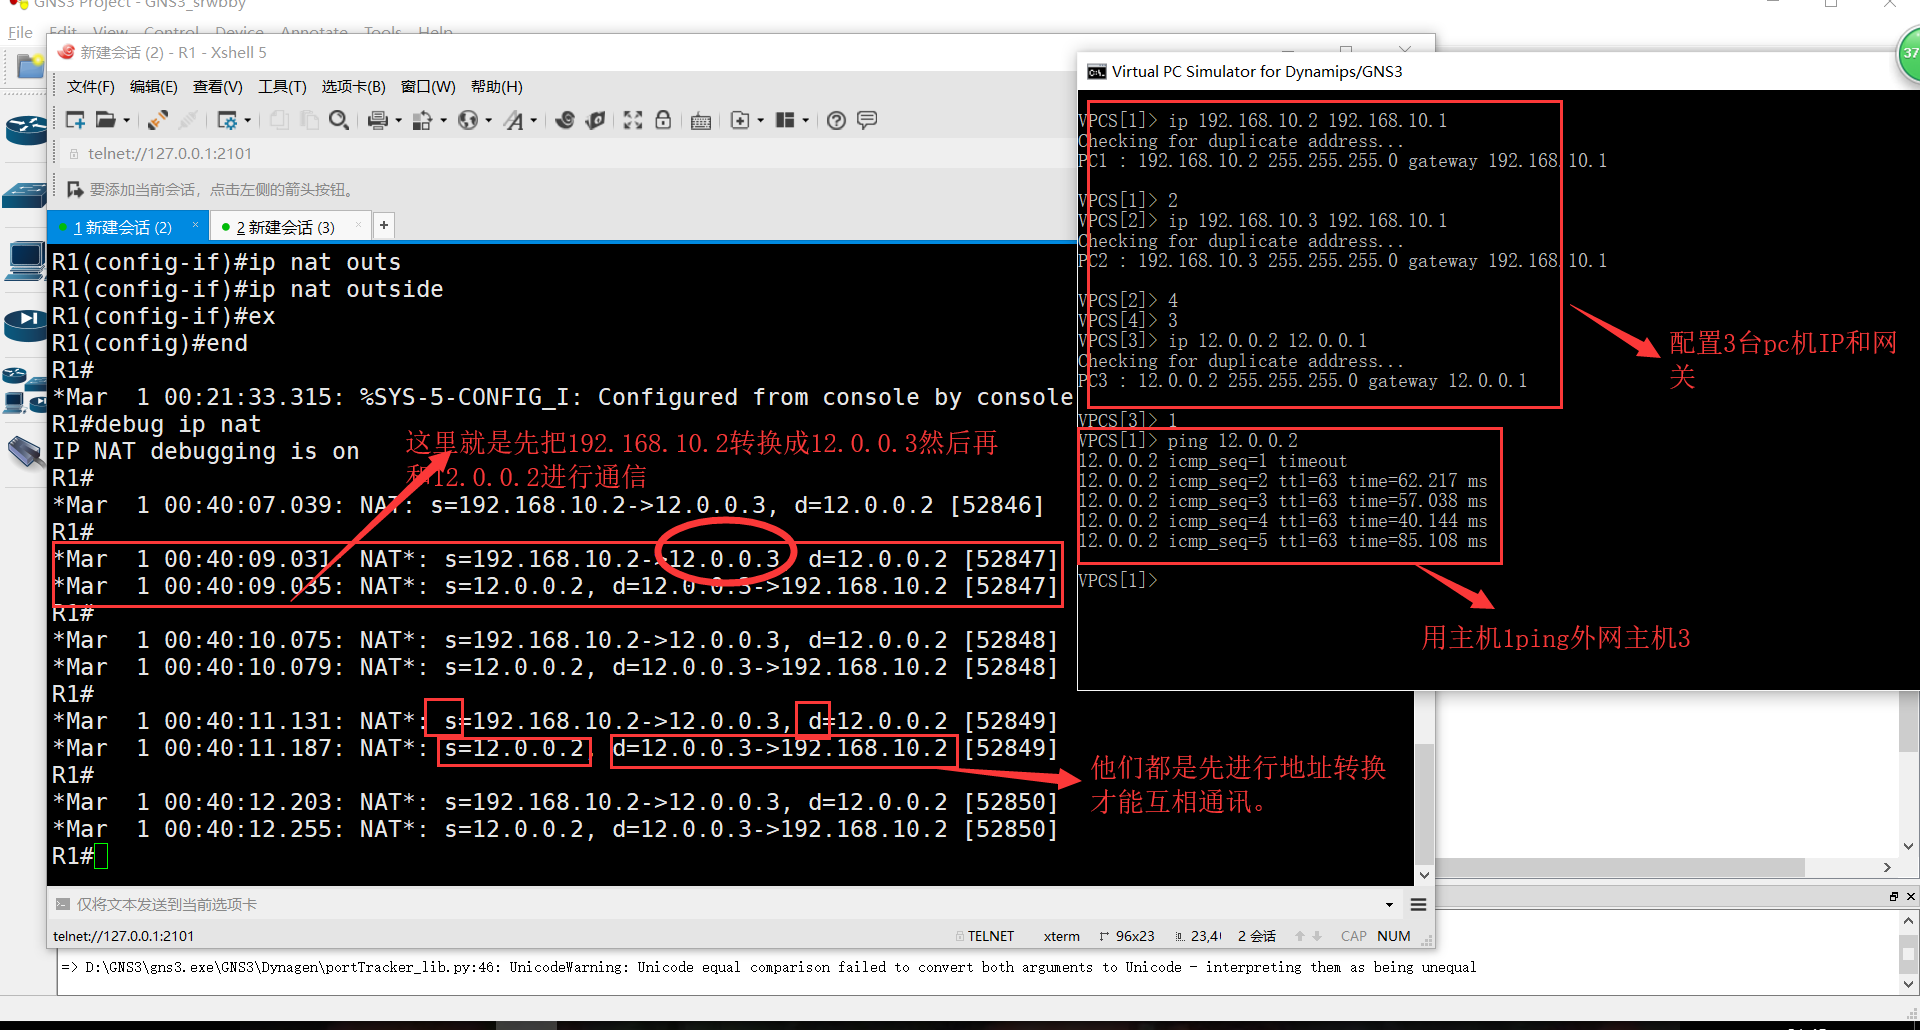The image size is (1920, 1030).
Task: Expand the Font icon dropdown arrow
Action: 533,121
